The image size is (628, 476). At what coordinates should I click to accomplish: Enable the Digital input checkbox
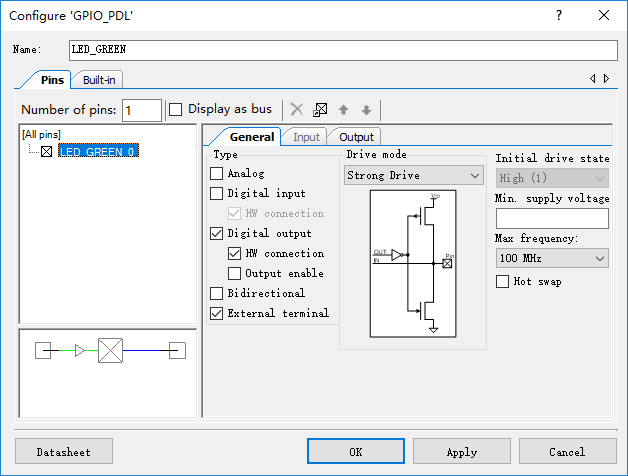pyautogui.click(x=217, y=194)
